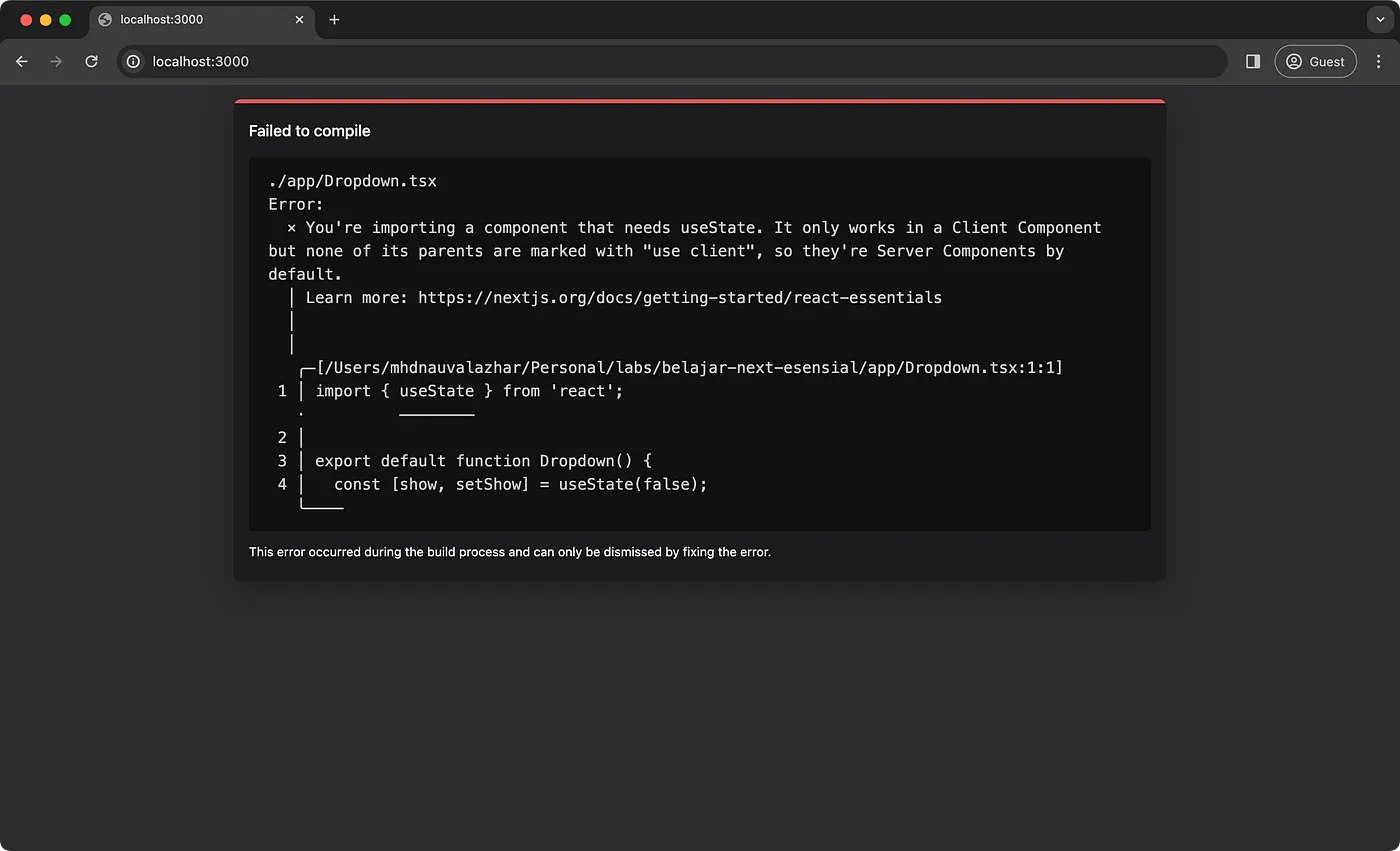
Task: Open the Next.js react-essentials documentation link
Action: [679, 297]
